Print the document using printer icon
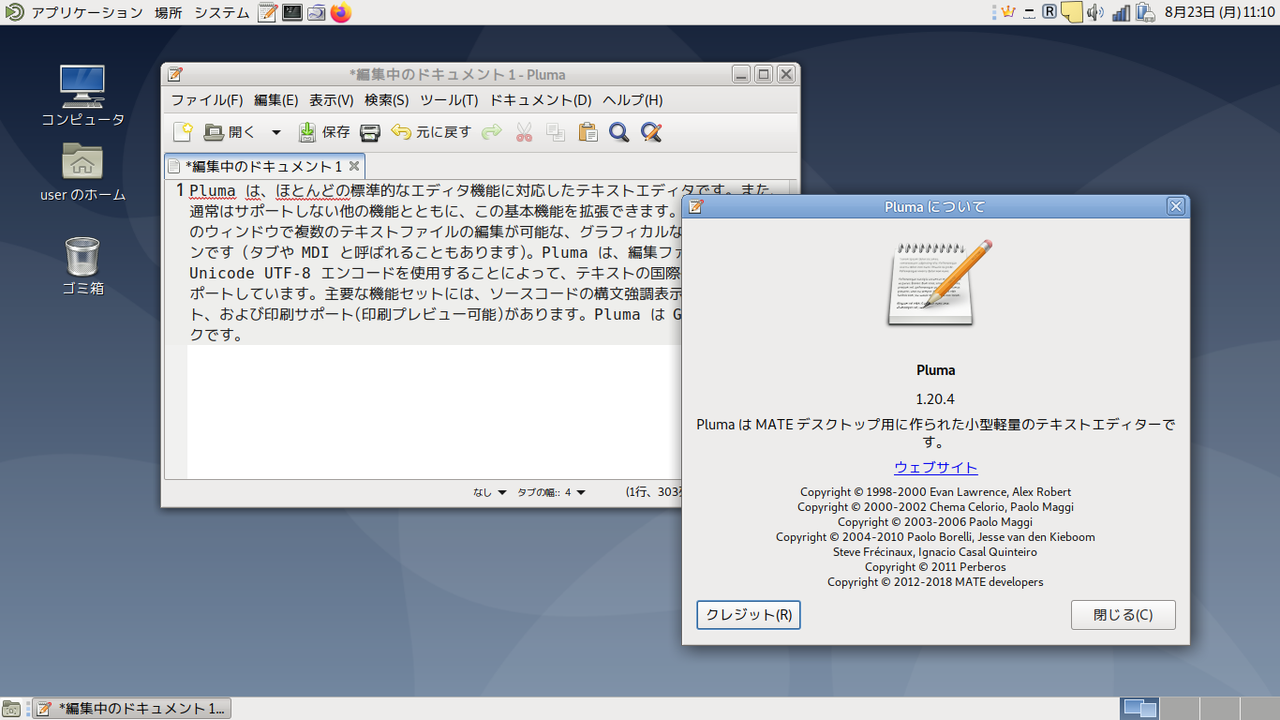The width and height of the screenshot is (1280, 720). pyautogui.click(x=370, y=132)
